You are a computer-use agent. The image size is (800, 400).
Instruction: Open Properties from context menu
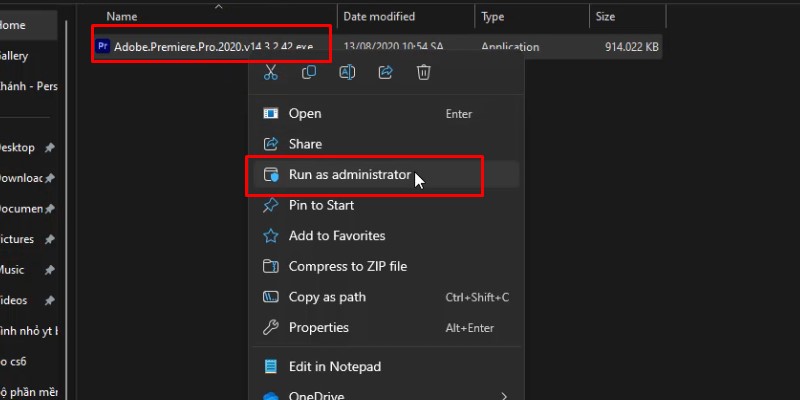click(318, 327)
